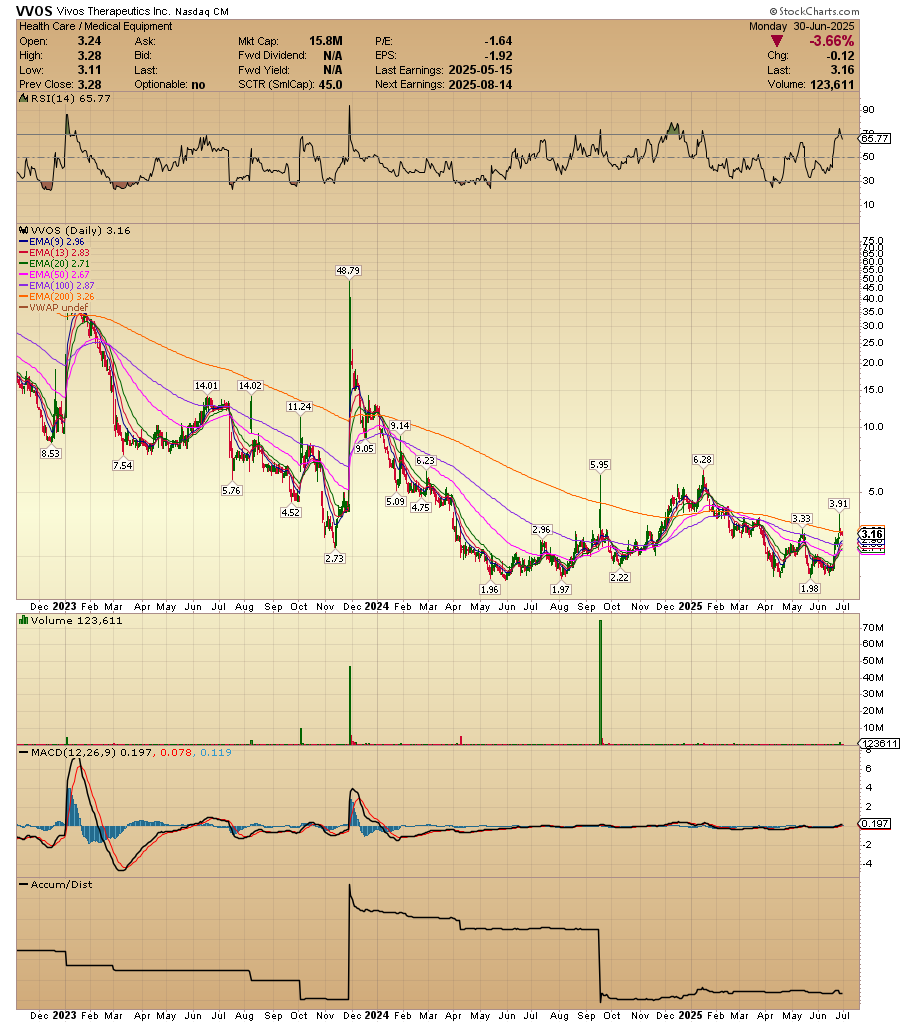900x1023 pixels.
Task: Click the red down-triangle change indicator
Action: click(x=777, y=41)
